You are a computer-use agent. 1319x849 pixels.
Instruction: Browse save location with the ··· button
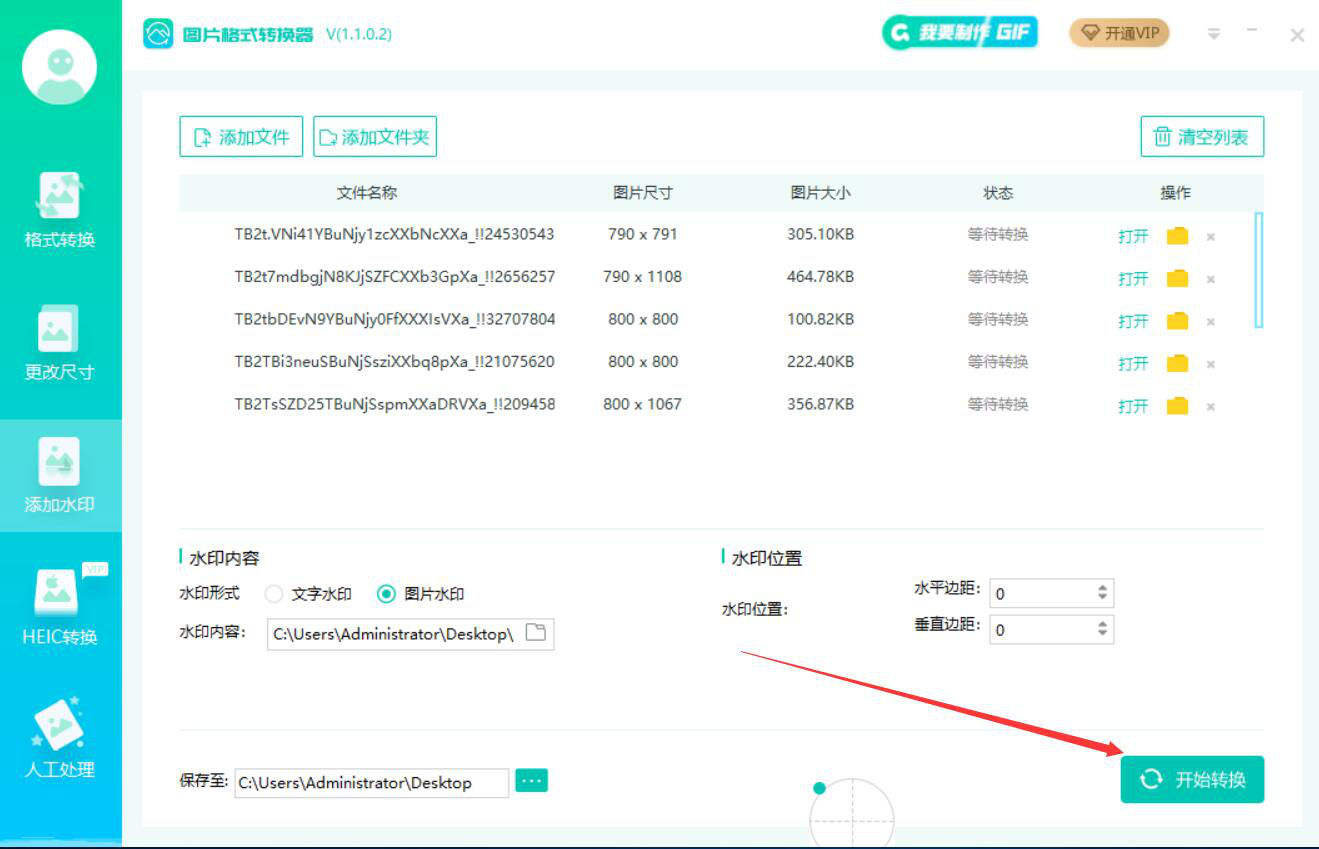click(x=532, y=780)
